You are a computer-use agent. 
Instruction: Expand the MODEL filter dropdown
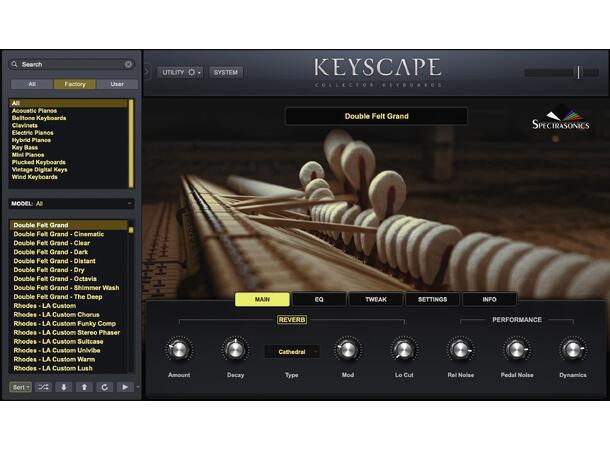tap(72, 203)
